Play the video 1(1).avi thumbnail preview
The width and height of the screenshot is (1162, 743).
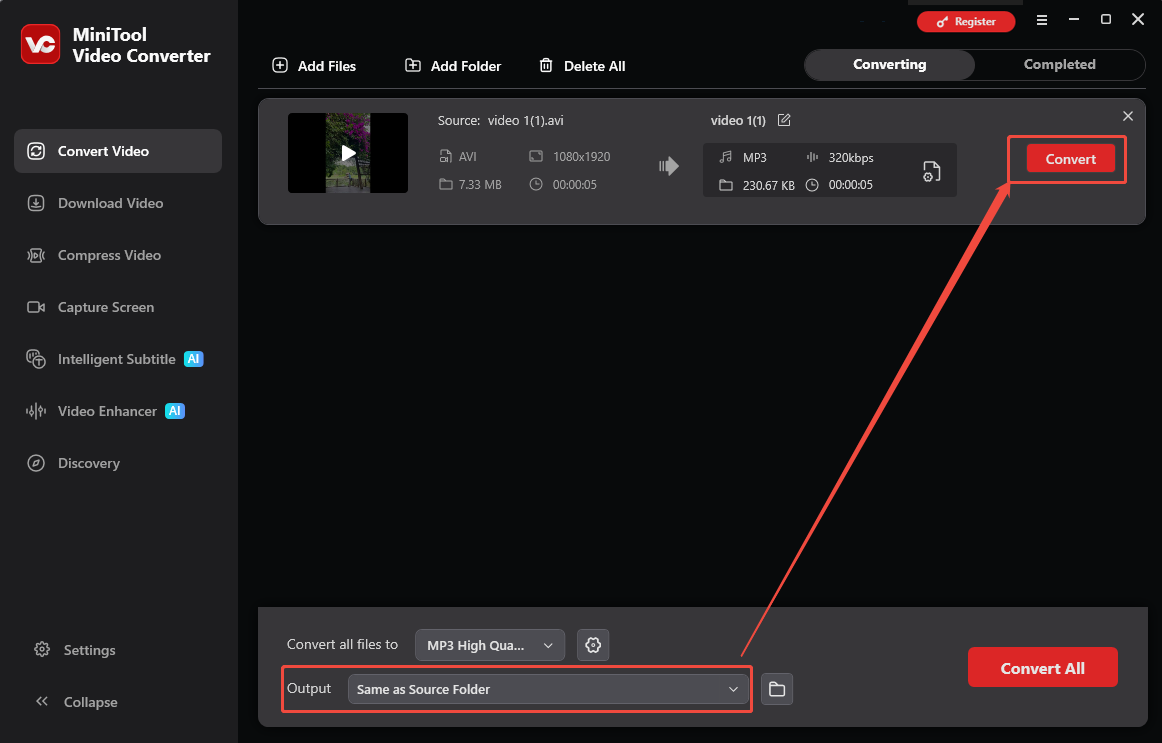pos(348,153)
